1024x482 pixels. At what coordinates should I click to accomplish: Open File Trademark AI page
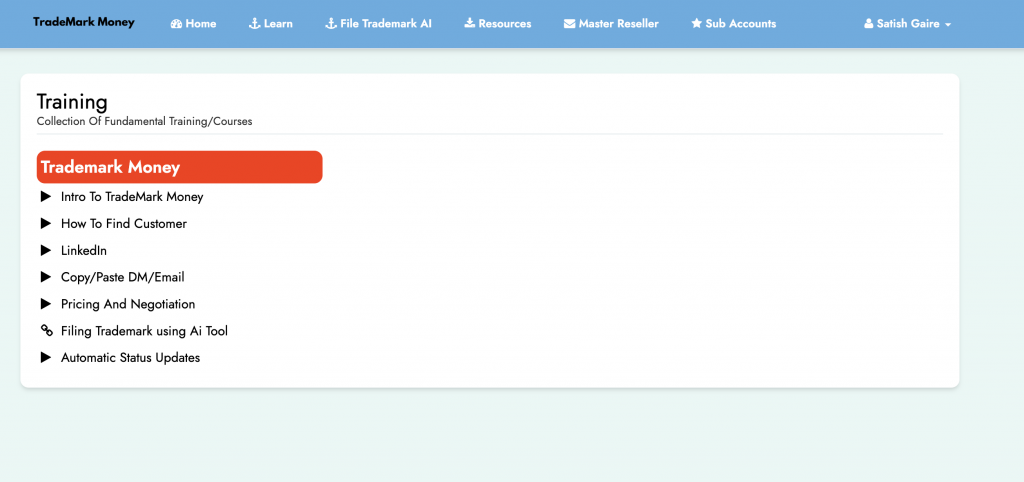pos(379,24)
